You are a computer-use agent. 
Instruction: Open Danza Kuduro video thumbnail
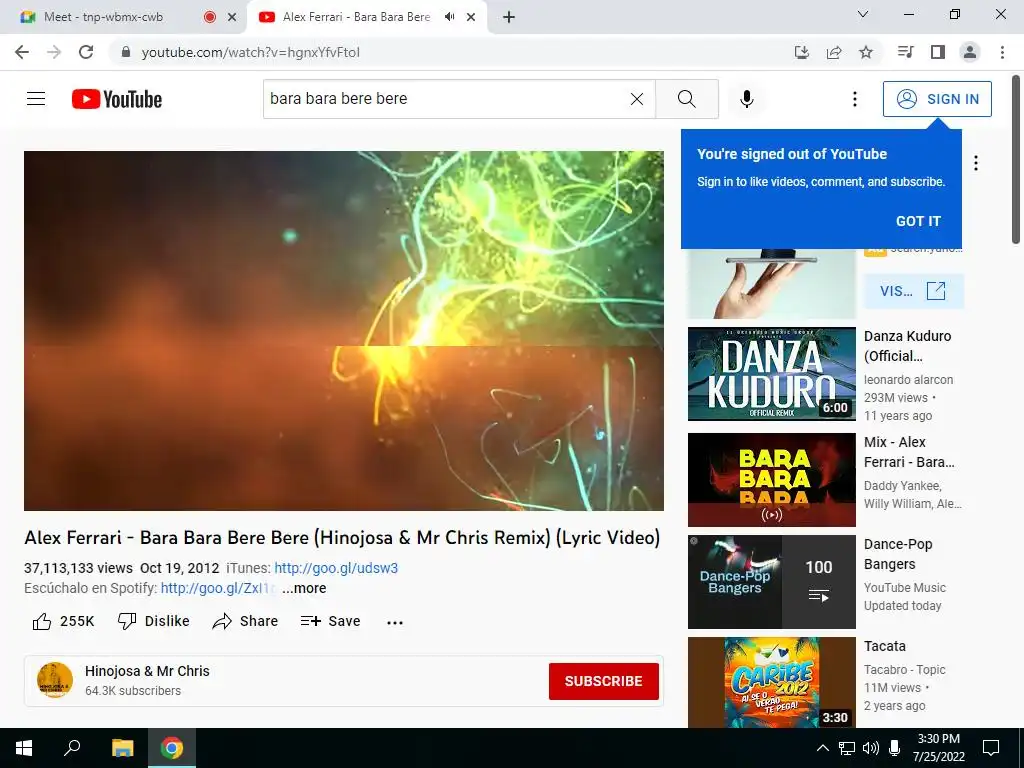(771, 374)
